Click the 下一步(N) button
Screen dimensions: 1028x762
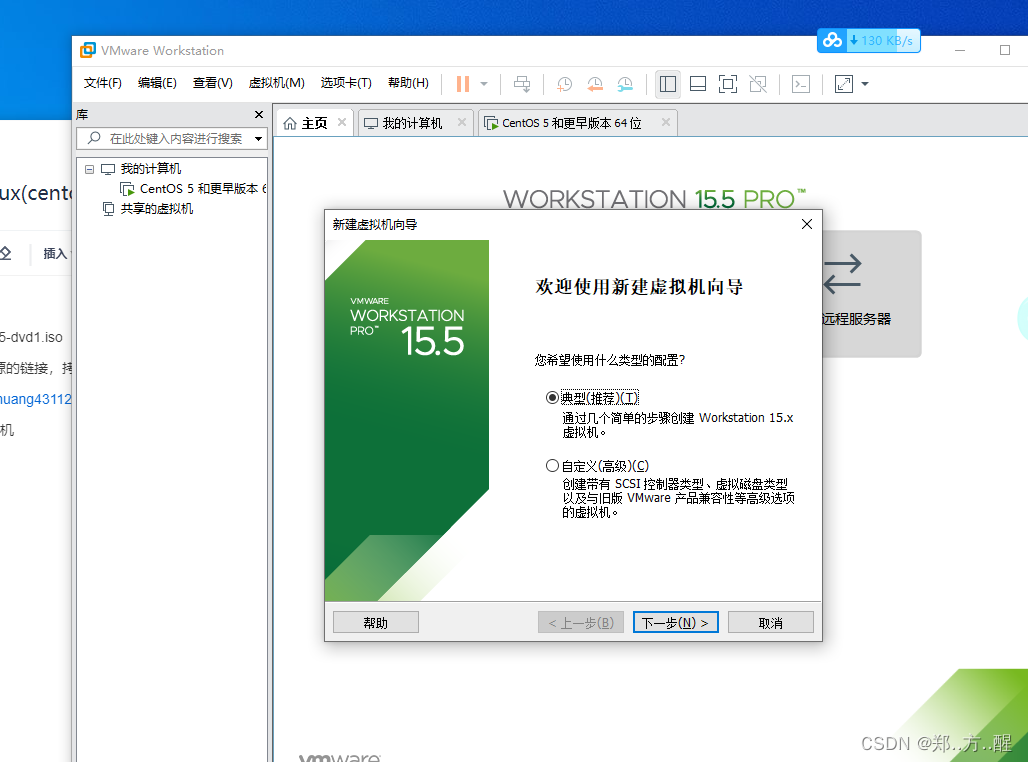point(675,621)
